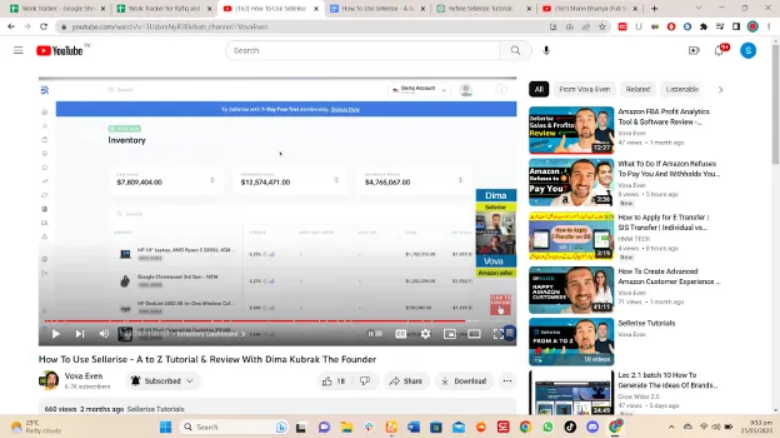
Task: Open File Explorer from the taskbar
Action: 346,427
